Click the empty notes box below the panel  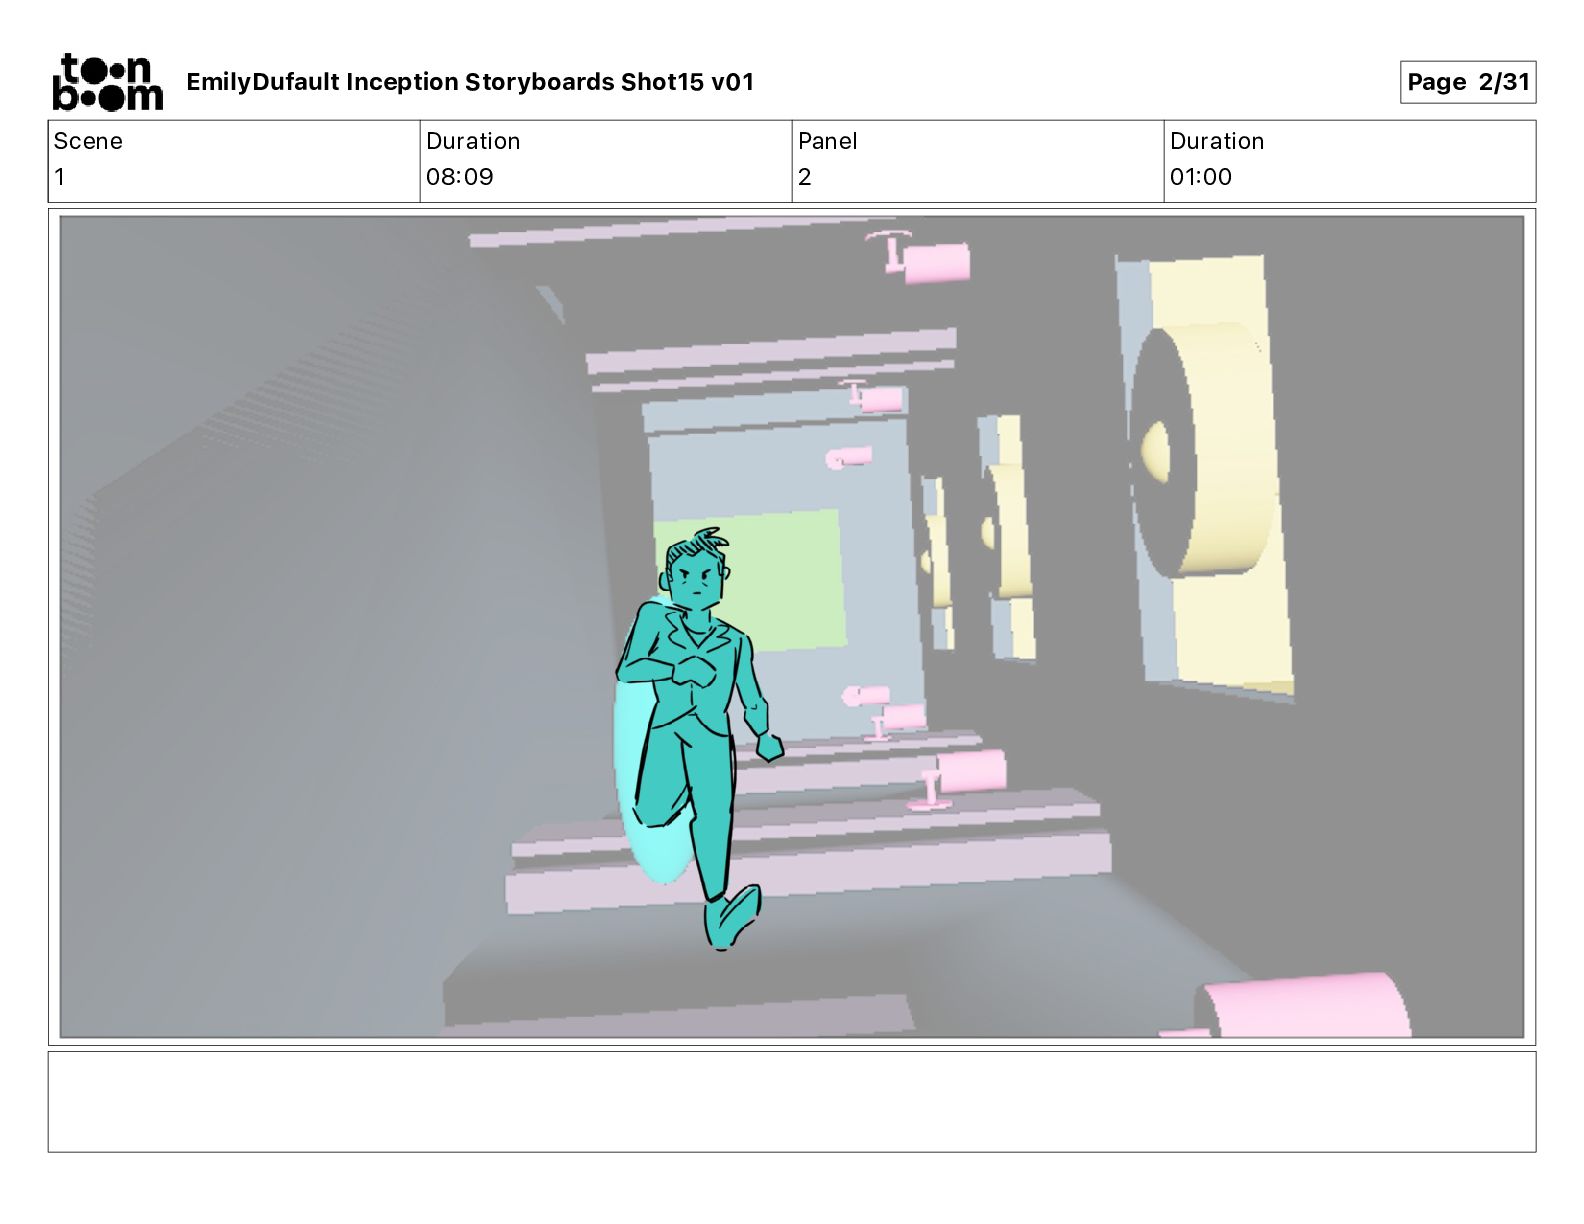(792, 1101)
